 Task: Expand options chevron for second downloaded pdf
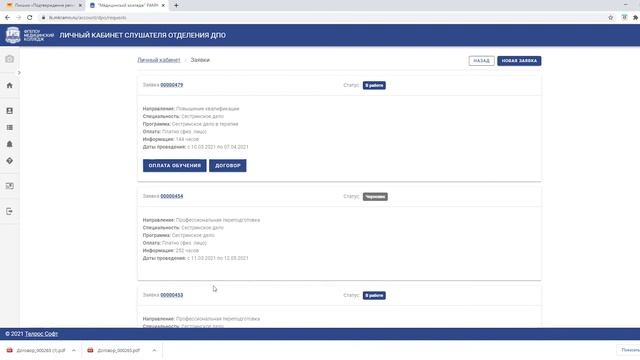point(154,350)
